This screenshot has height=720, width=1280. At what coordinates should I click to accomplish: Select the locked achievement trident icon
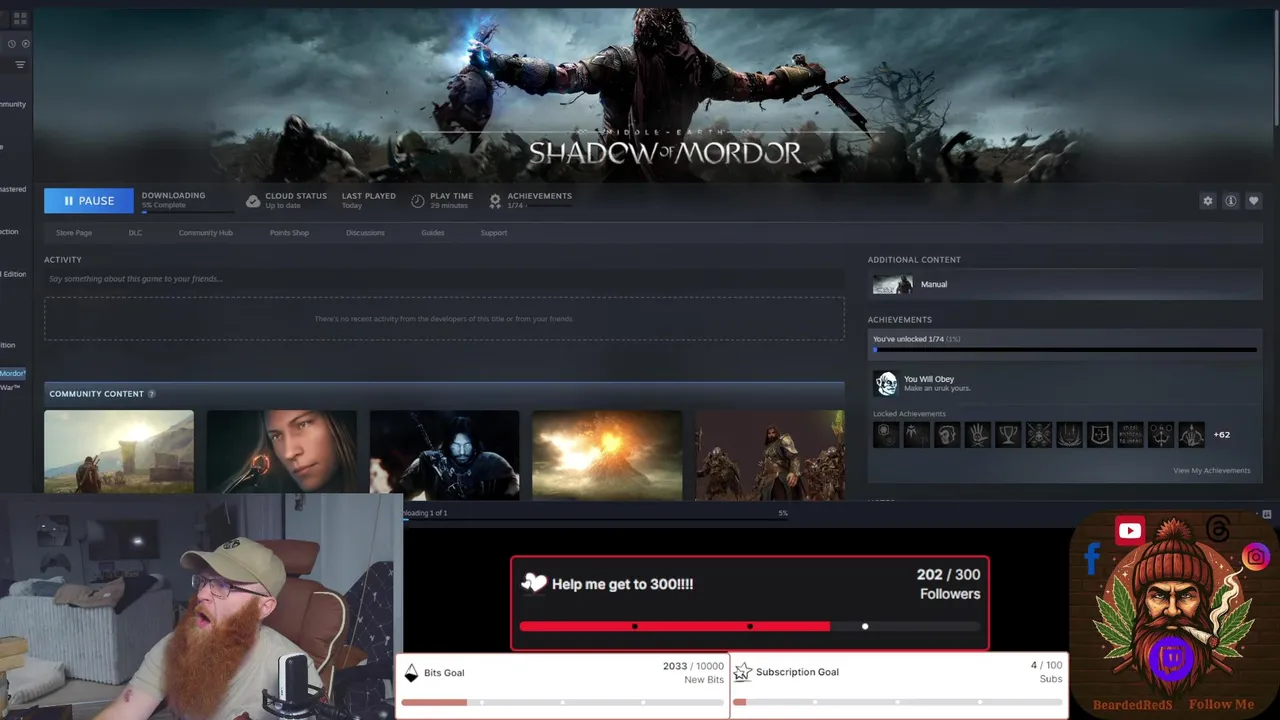tap(1160, 435)
